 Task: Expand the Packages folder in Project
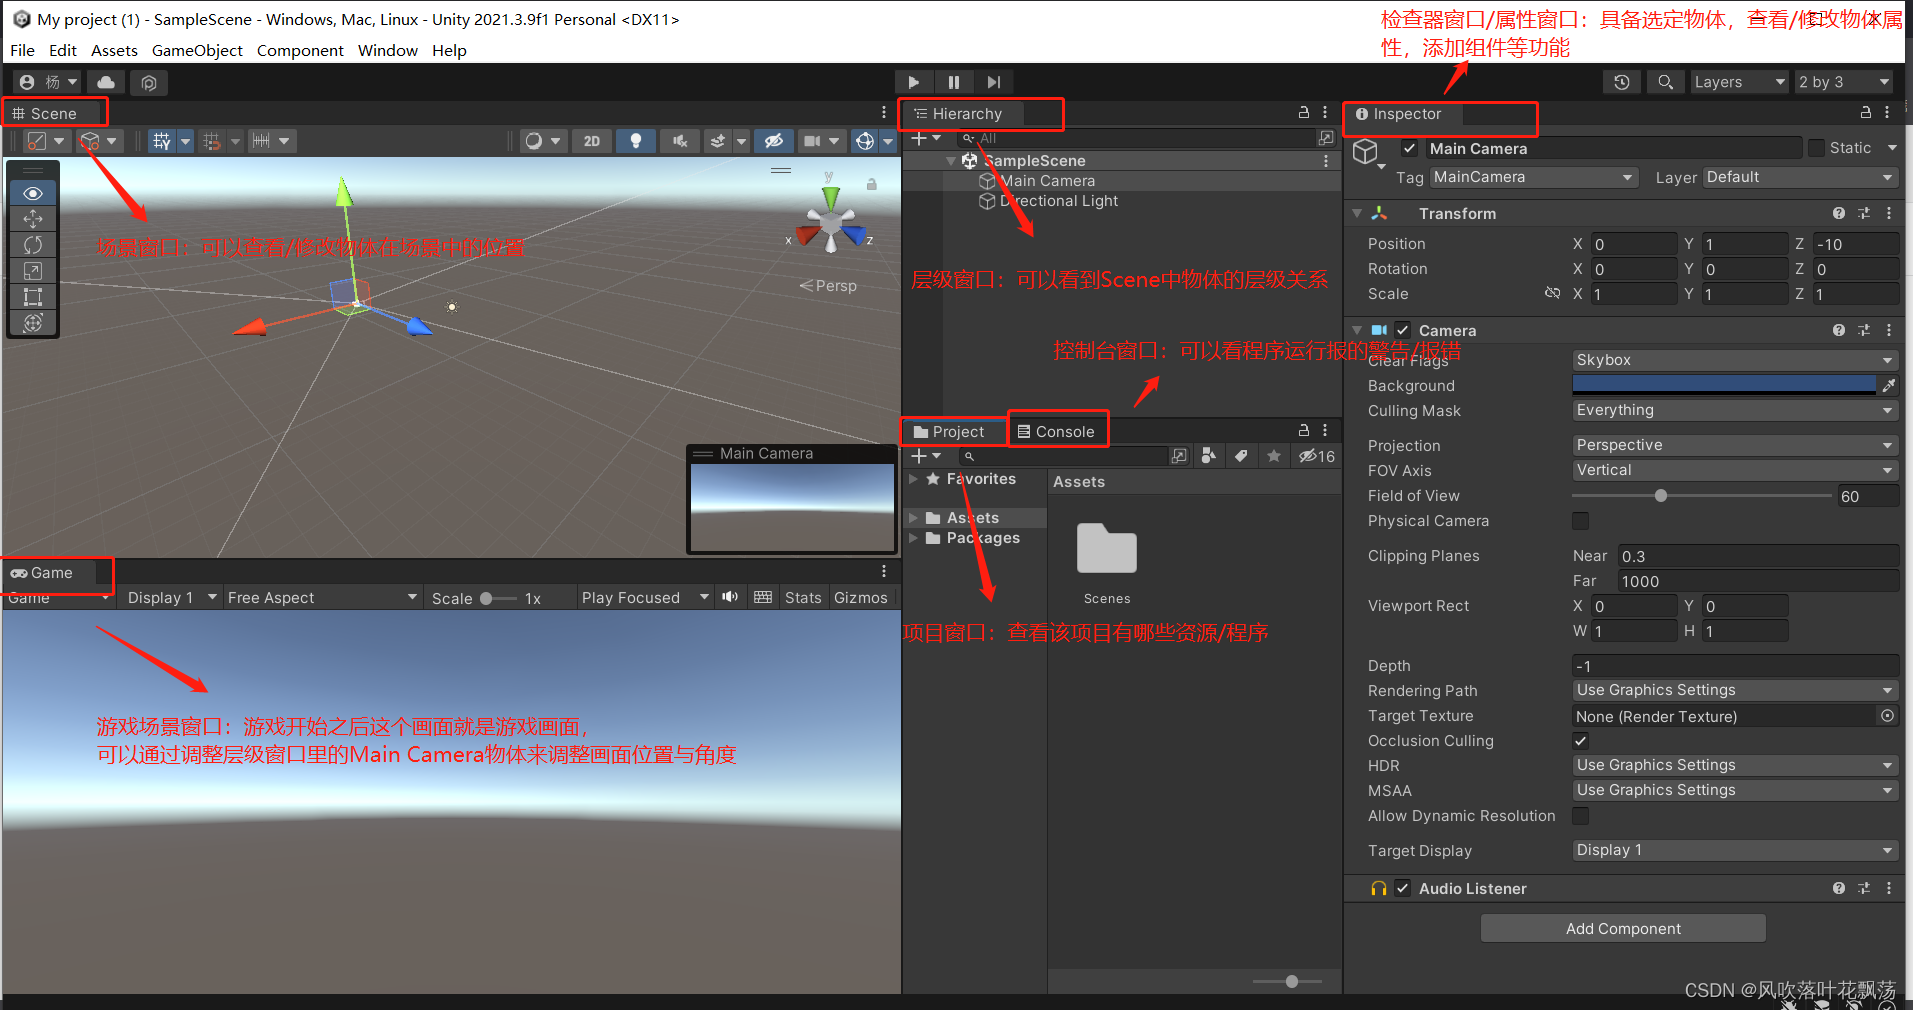[x=913, y=538]
